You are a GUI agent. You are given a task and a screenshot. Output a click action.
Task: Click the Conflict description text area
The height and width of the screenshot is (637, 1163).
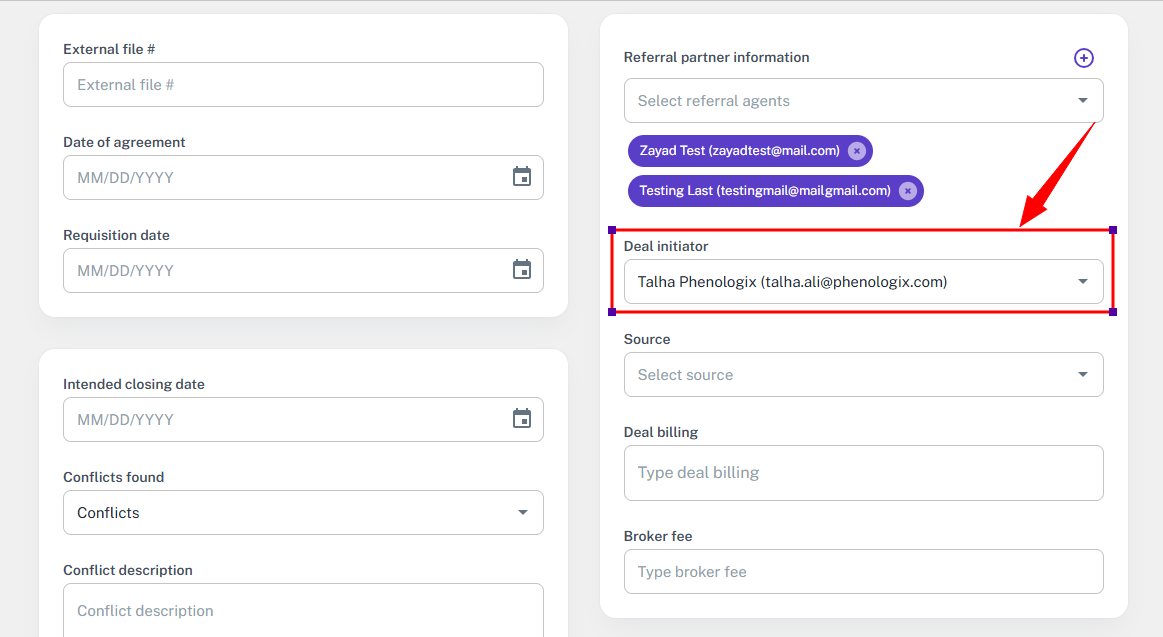[303, 610]
